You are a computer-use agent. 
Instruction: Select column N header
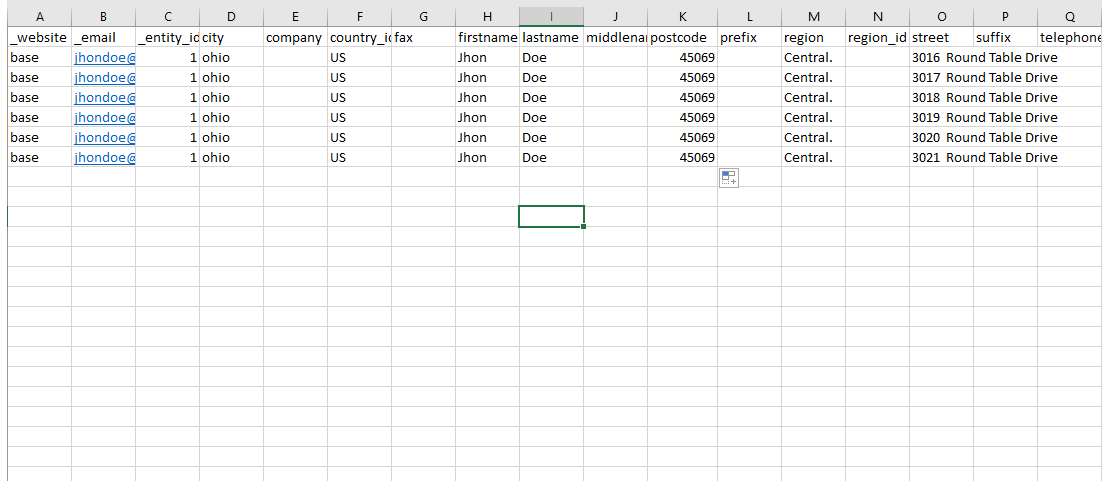point(877,17)
